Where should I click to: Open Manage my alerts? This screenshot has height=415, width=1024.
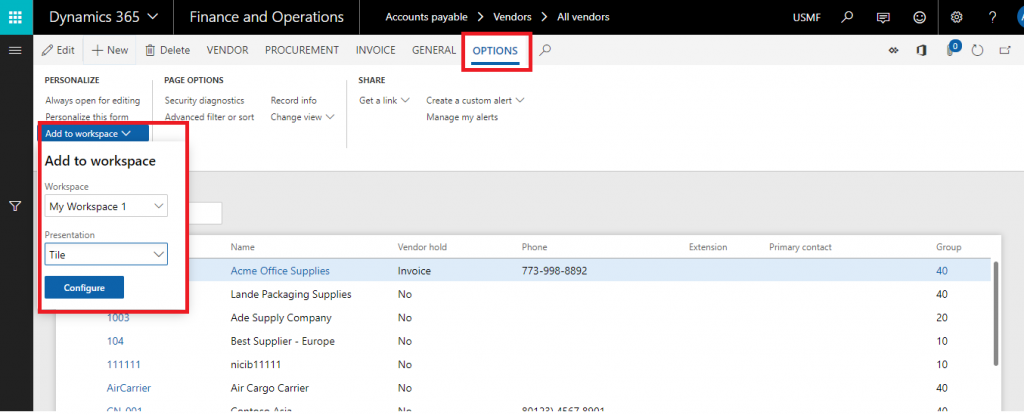[x=462, y=117]
